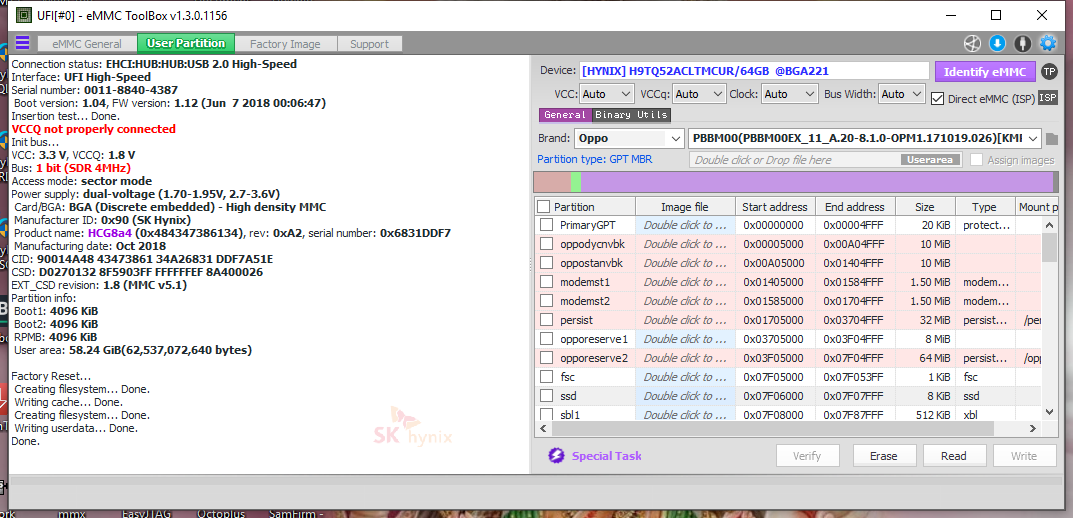Viewport: 1073px width, 518px height.
Task: Click the Special Task lightning icon
Action: [556, 456]
